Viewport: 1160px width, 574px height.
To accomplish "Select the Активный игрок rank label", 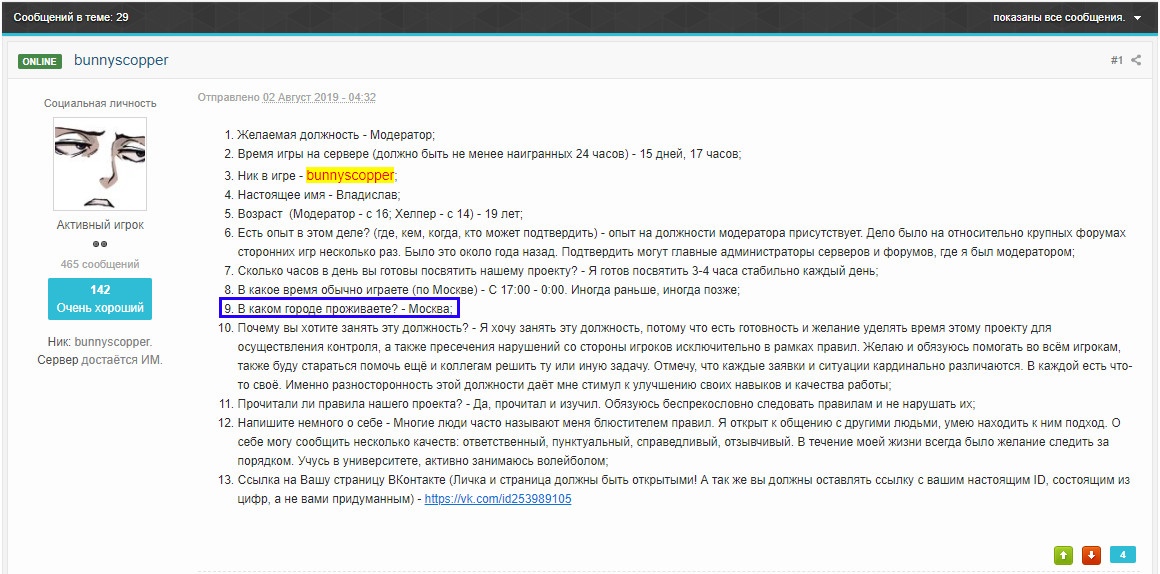I will pyautogui.click(x=100, y=225).
